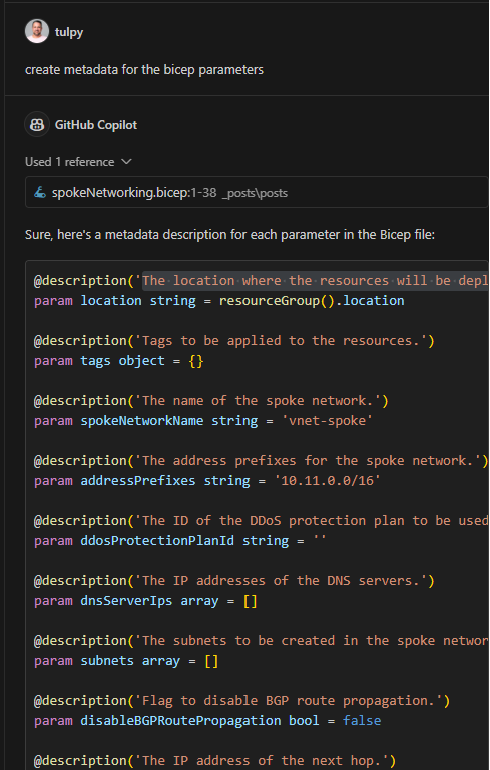Click the 'Tags to be applied' description line
The image size is (490, 770).
pos(234,340)
